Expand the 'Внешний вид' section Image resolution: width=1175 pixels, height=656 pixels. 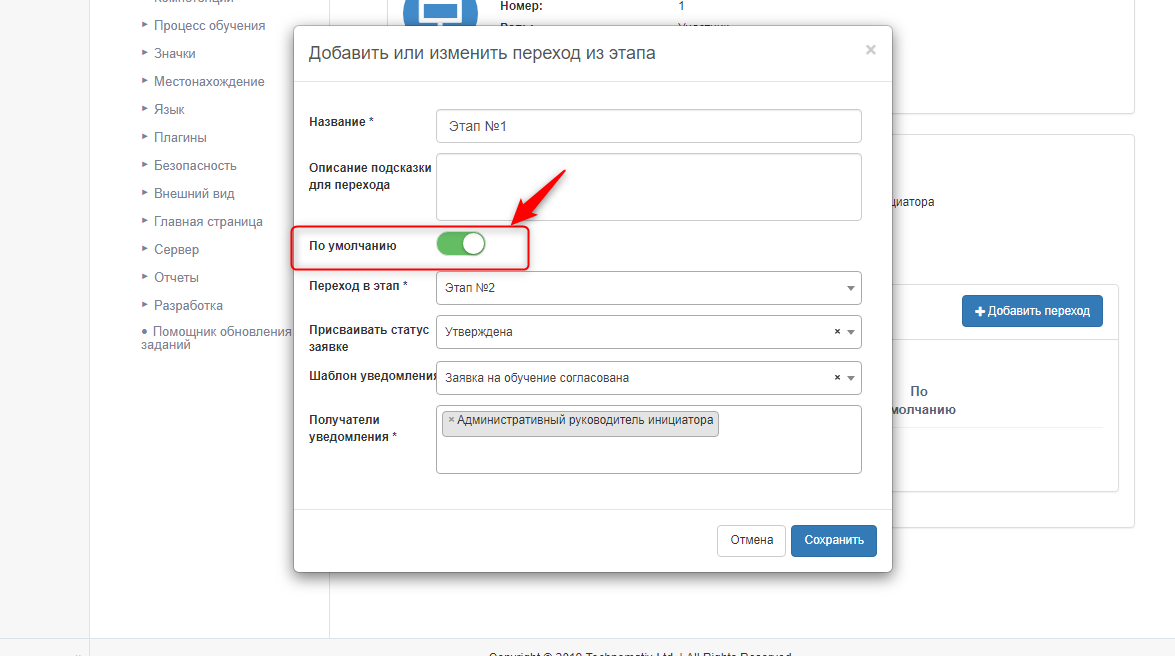(x=194, y=193)
